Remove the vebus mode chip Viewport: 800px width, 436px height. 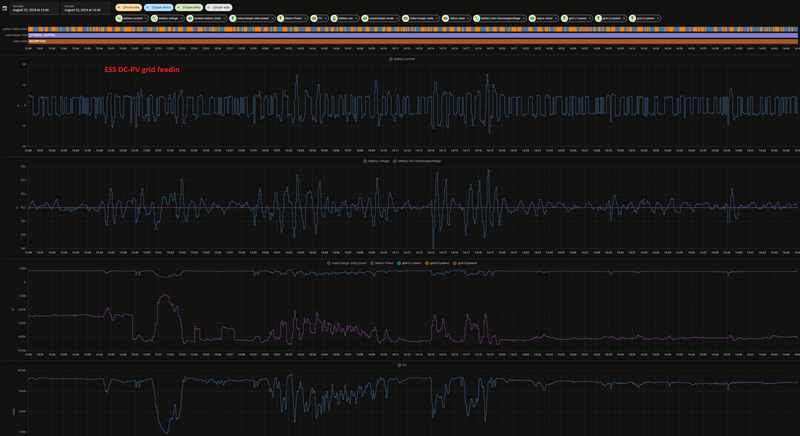[x=556, y=18]
